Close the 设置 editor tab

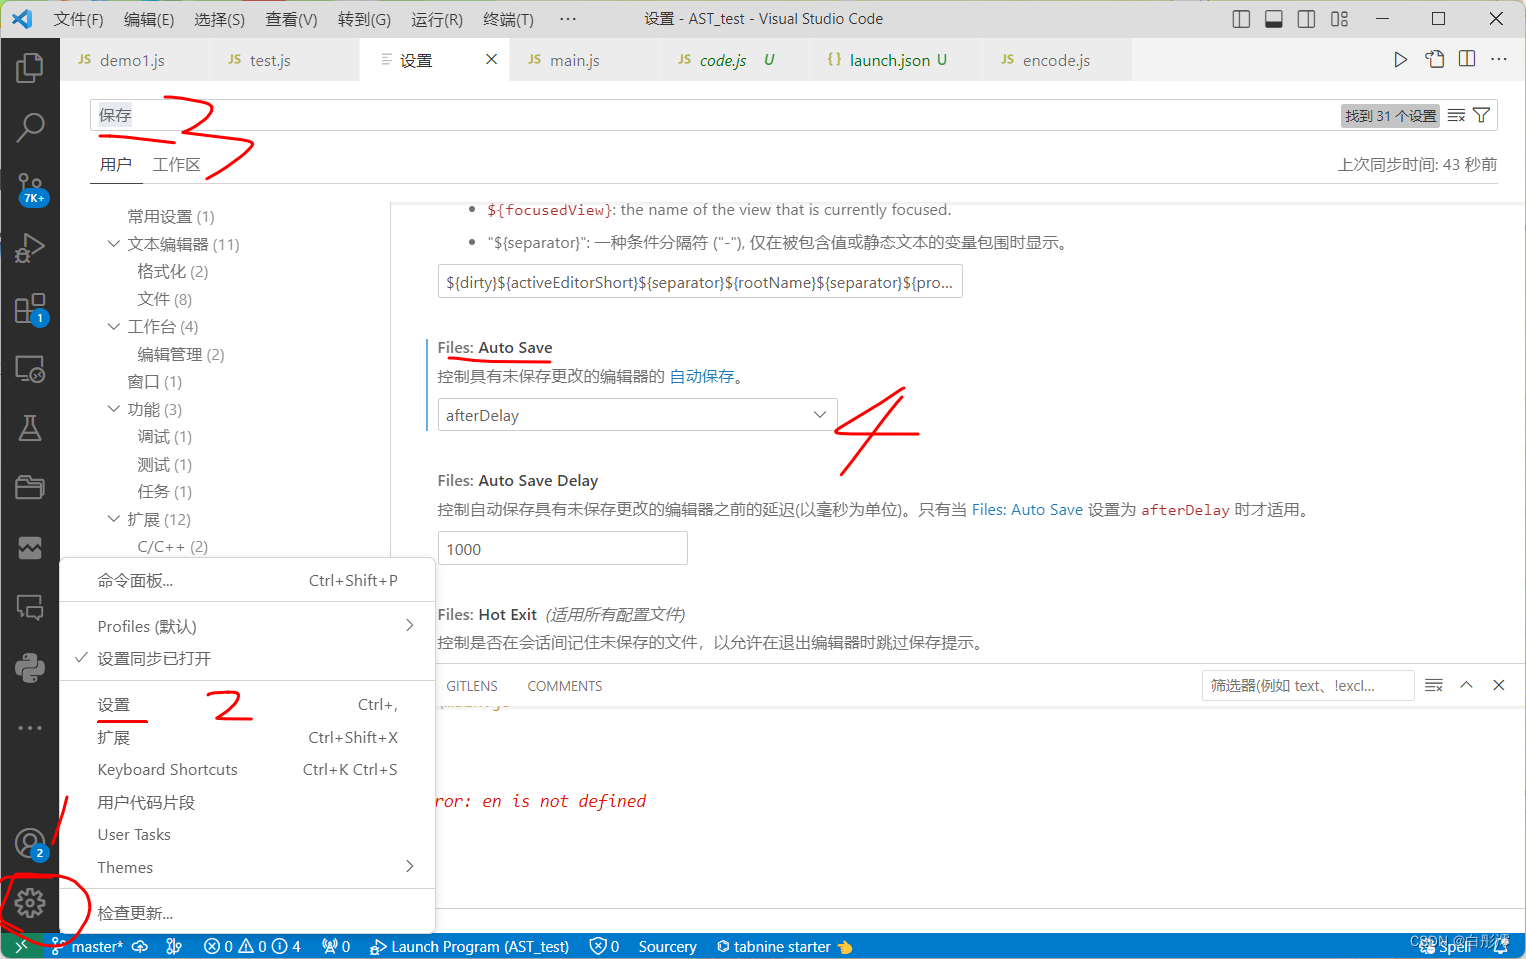click(491, 59)
